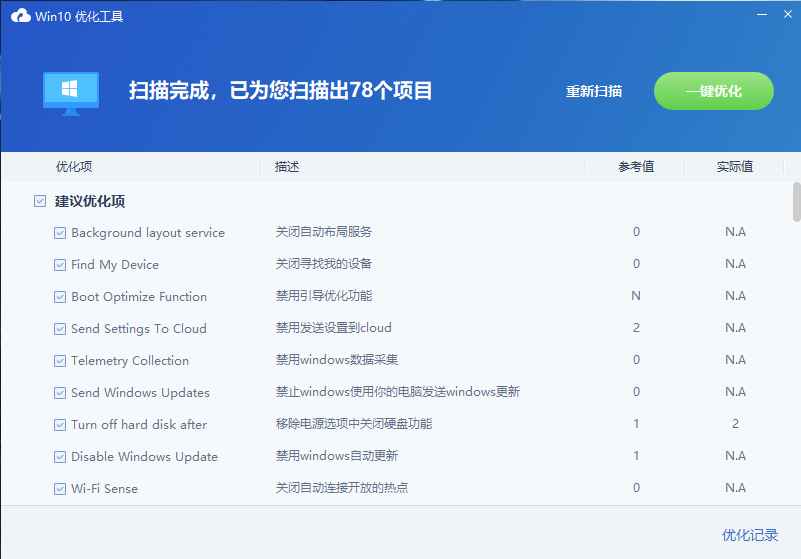Click the 优化项 column header
Image resolution: width=801 pixels, height=559 pixels.
pos(74,167)
